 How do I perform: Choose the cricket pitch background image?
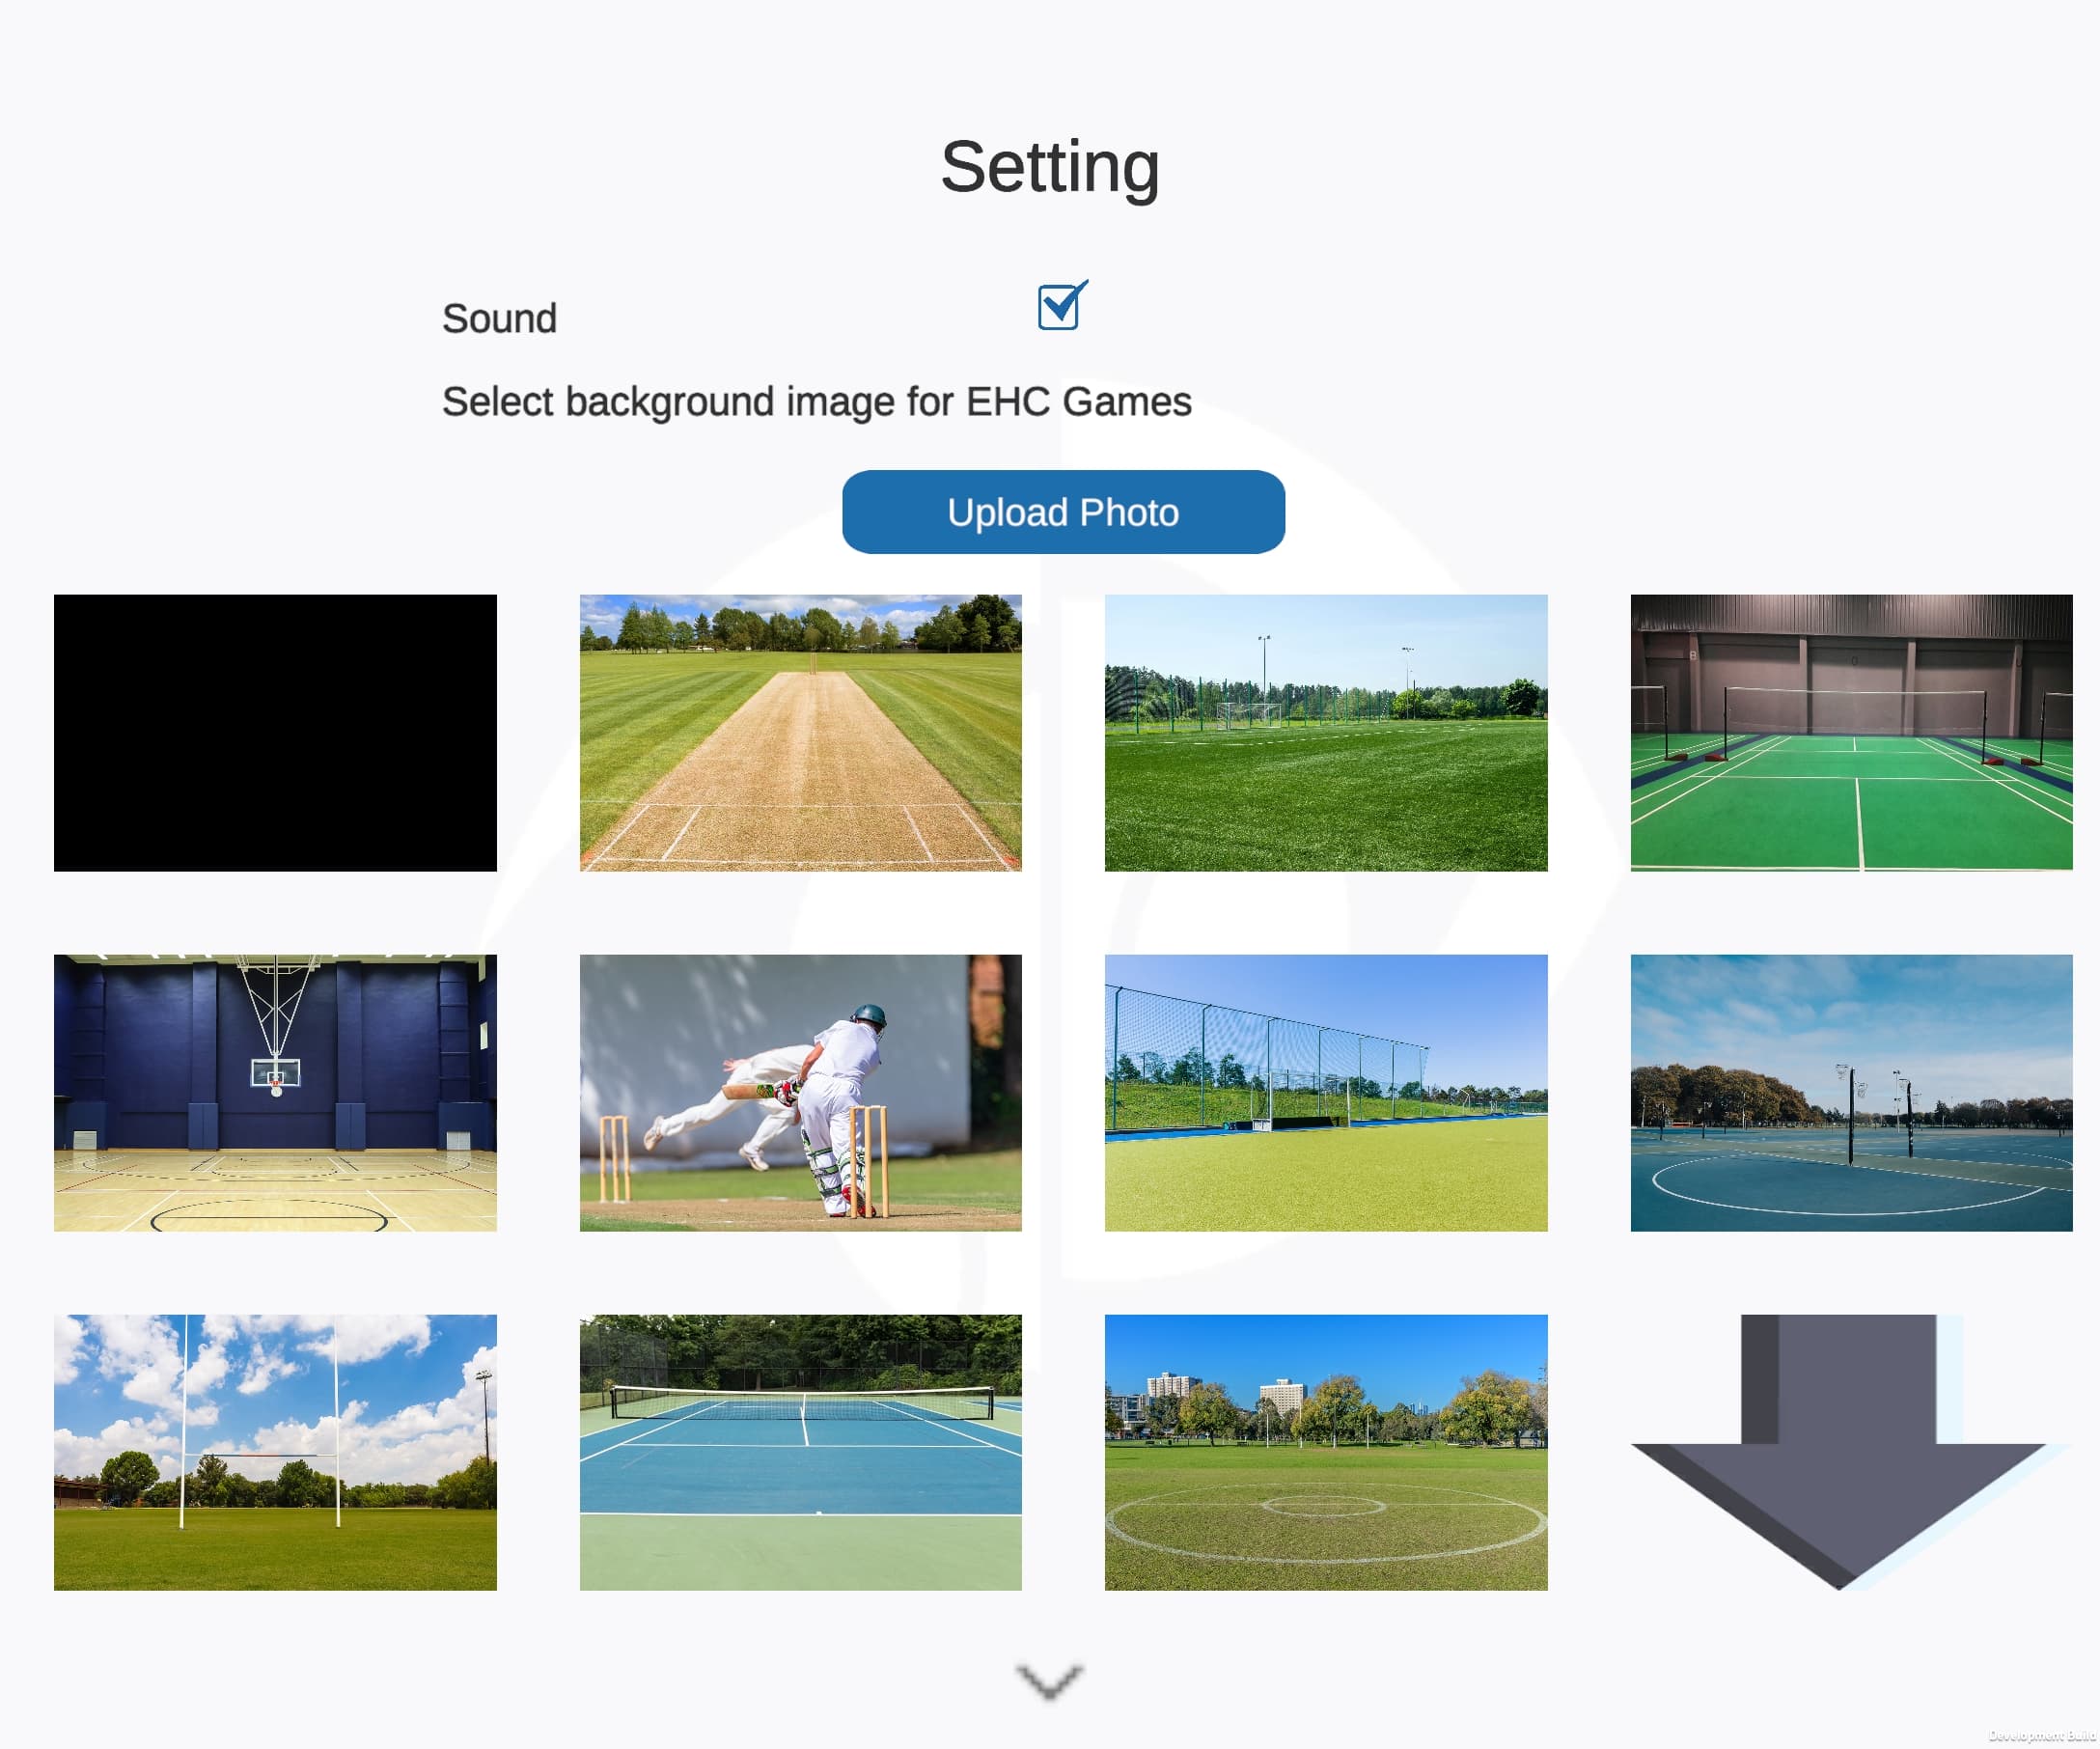[x=801, y=733]
